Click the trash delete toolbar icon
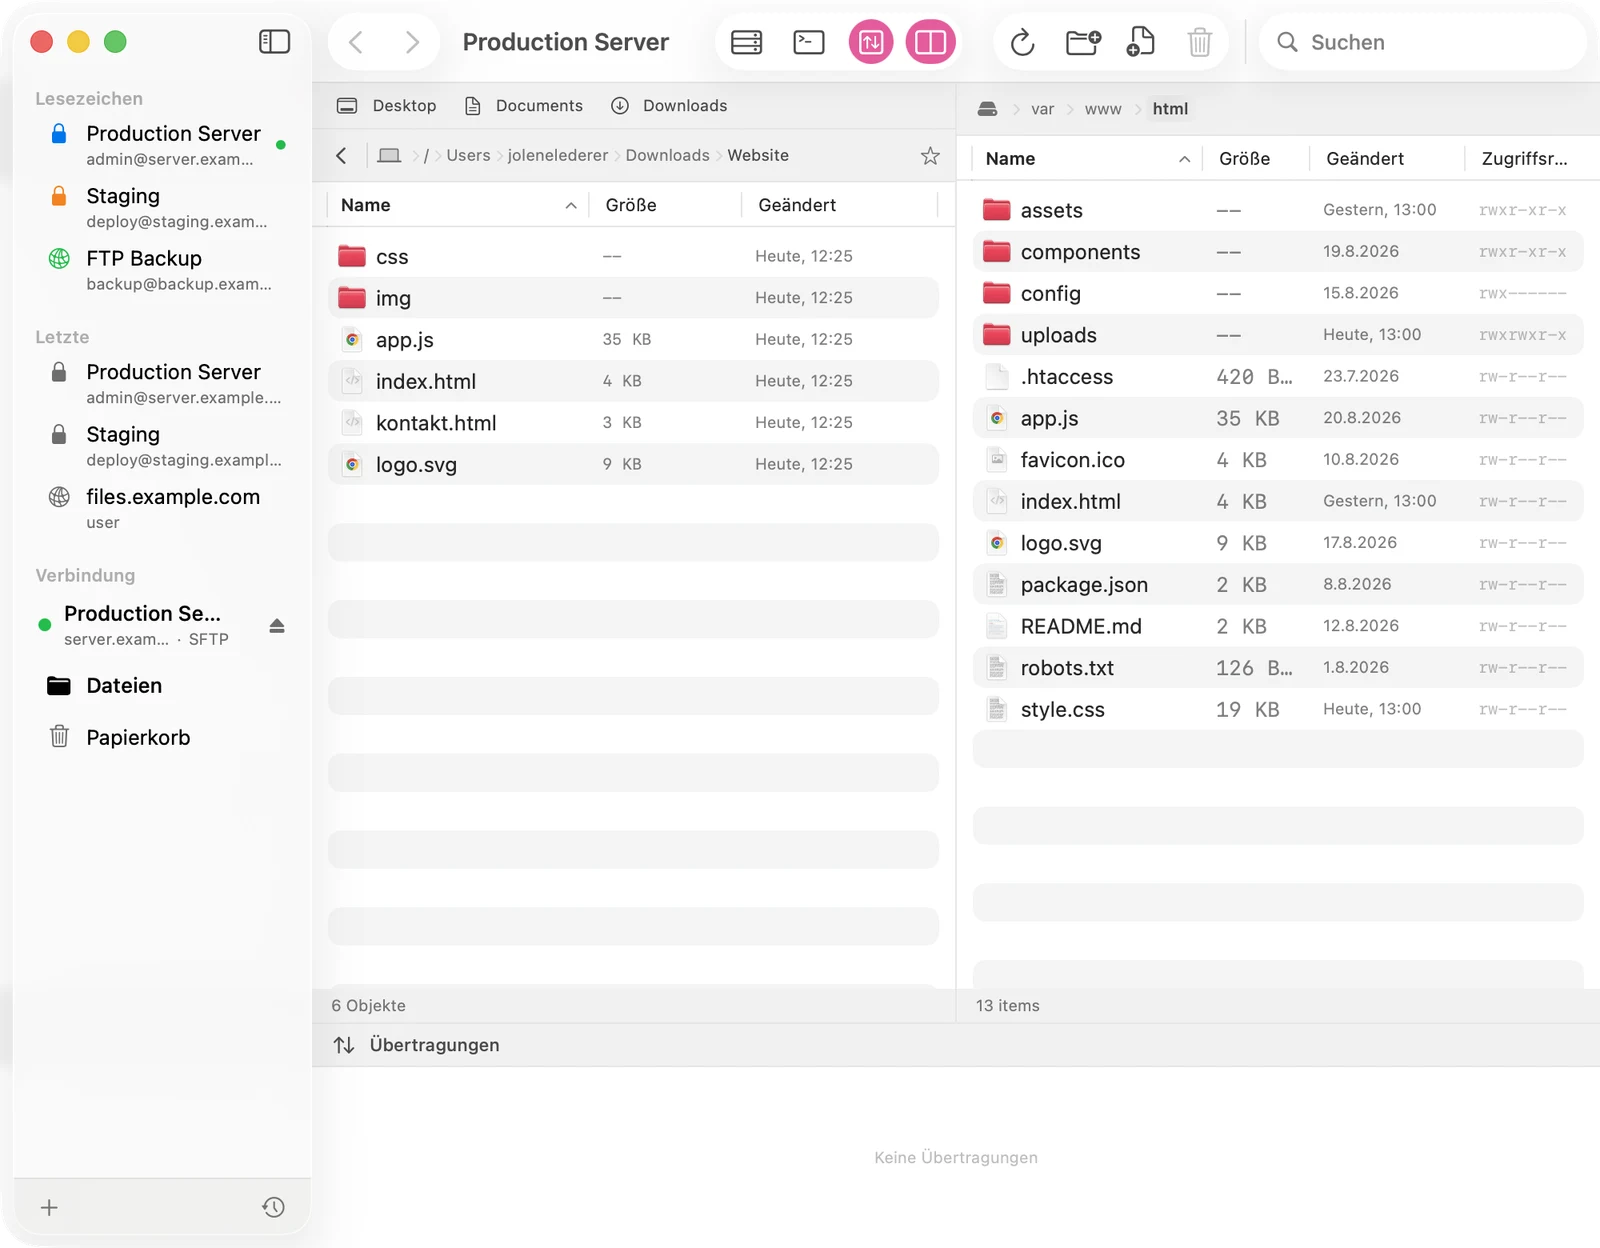 (x=1199, y=42)
